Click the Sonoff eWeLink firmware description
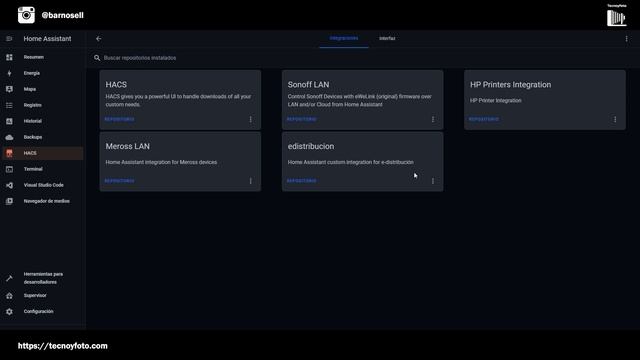Viewport: 640px width, 360px height. pos(360,100)
